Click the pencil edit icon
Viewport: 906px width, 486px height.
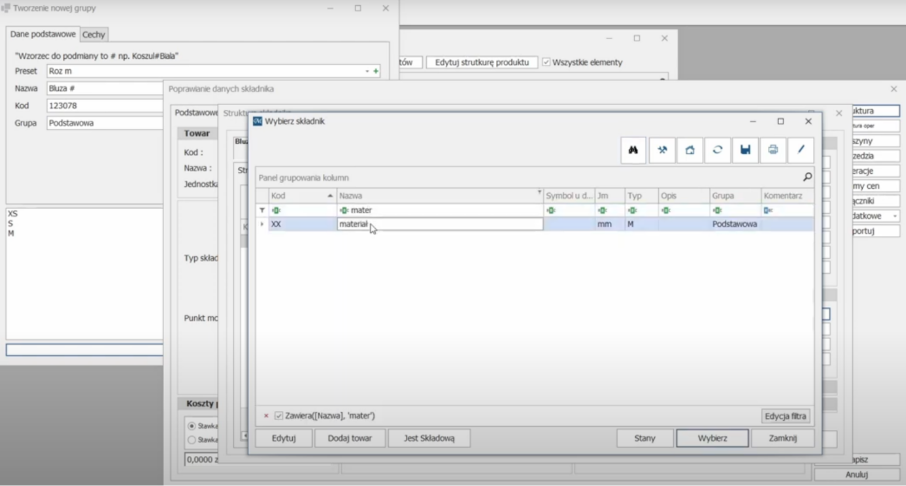click(x=801, y=150)
